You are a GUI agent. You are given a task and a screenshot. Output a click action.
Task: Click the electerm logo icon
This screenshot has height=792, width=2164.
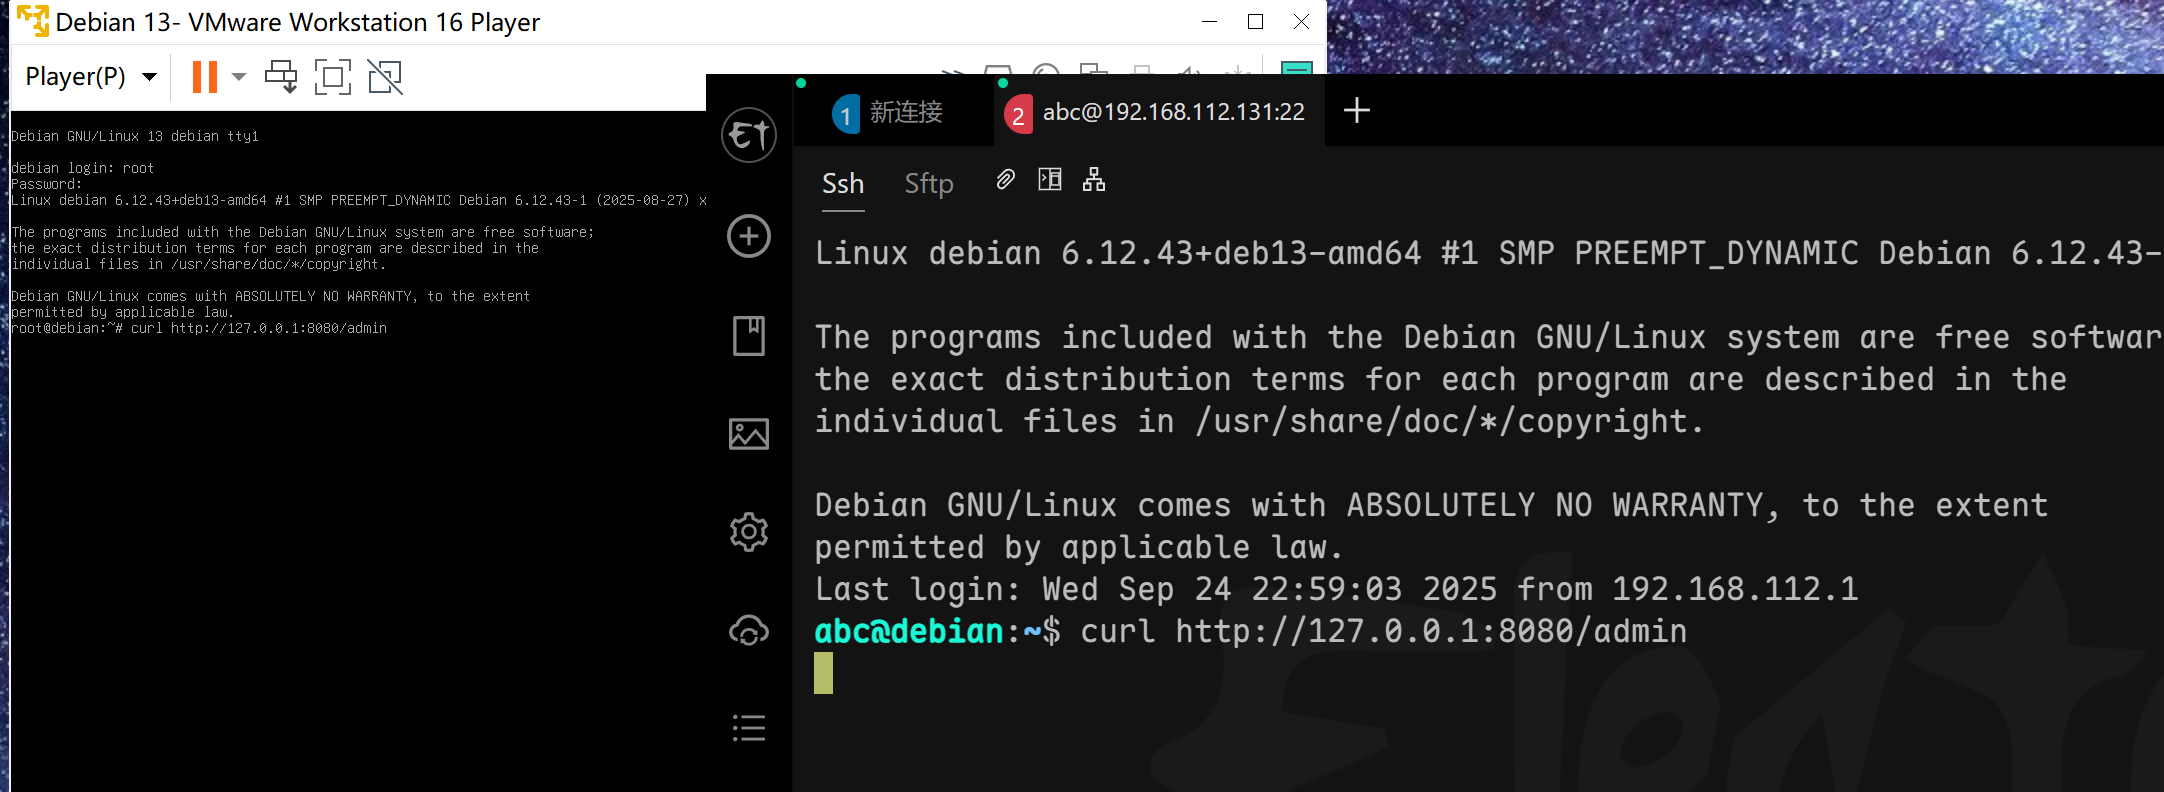pos(749,135)
